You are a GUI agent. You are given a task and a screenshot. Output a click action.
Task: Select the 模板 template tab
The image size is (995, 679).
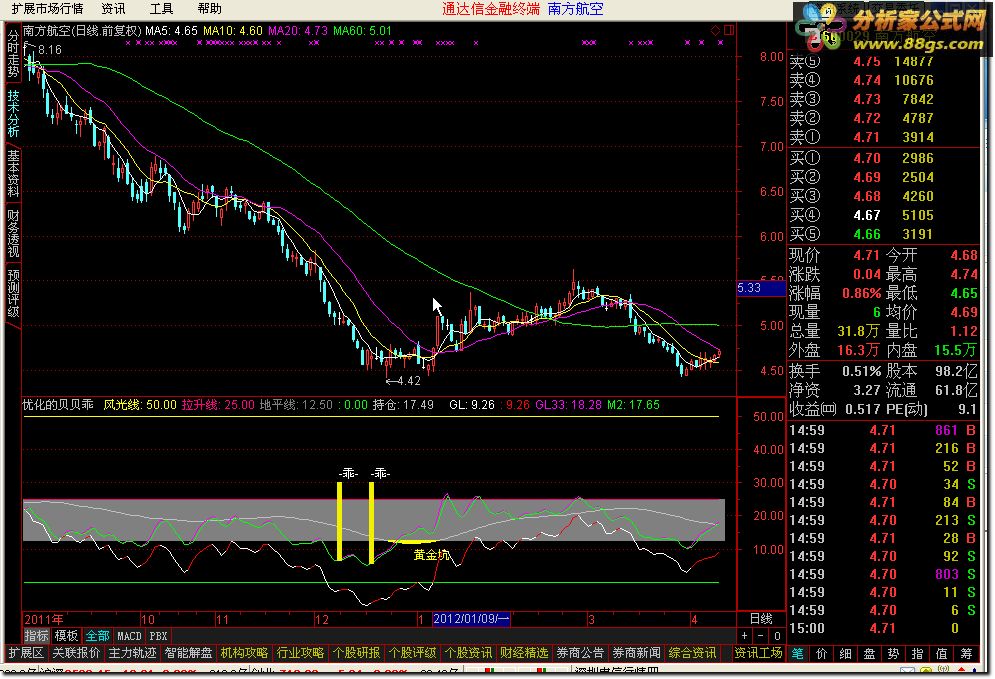coord(66,635)
